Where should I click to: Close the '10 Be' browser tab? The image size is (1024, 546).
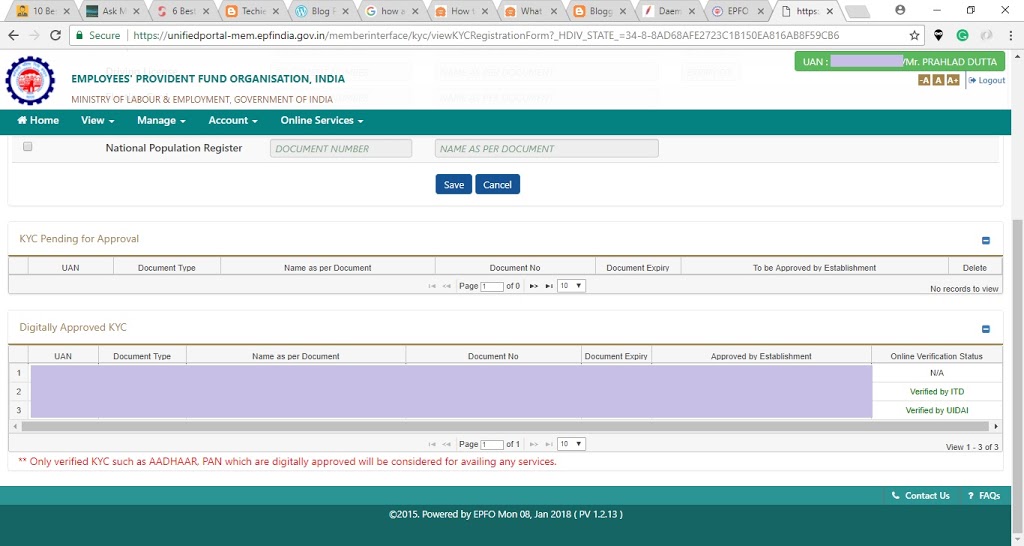click(x=67, y=11)
